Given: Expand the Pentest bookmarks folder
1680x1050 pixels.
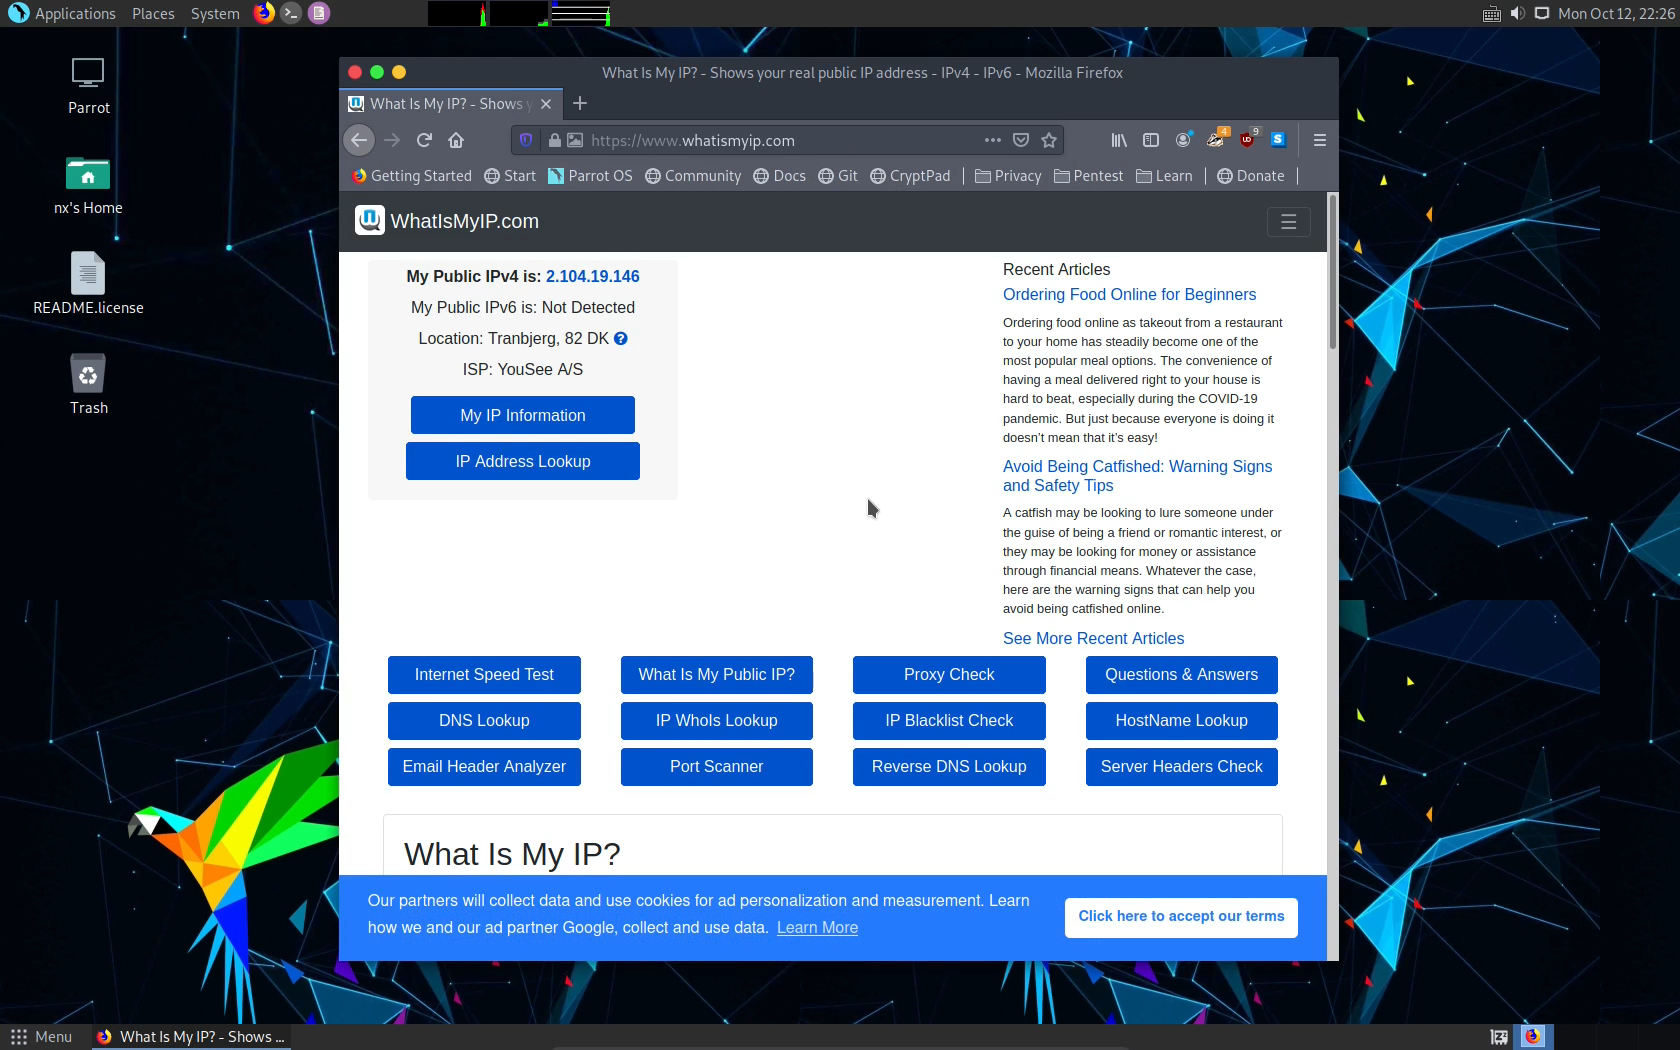Looking at the screenshot, I should click(x=1089, y=176).
